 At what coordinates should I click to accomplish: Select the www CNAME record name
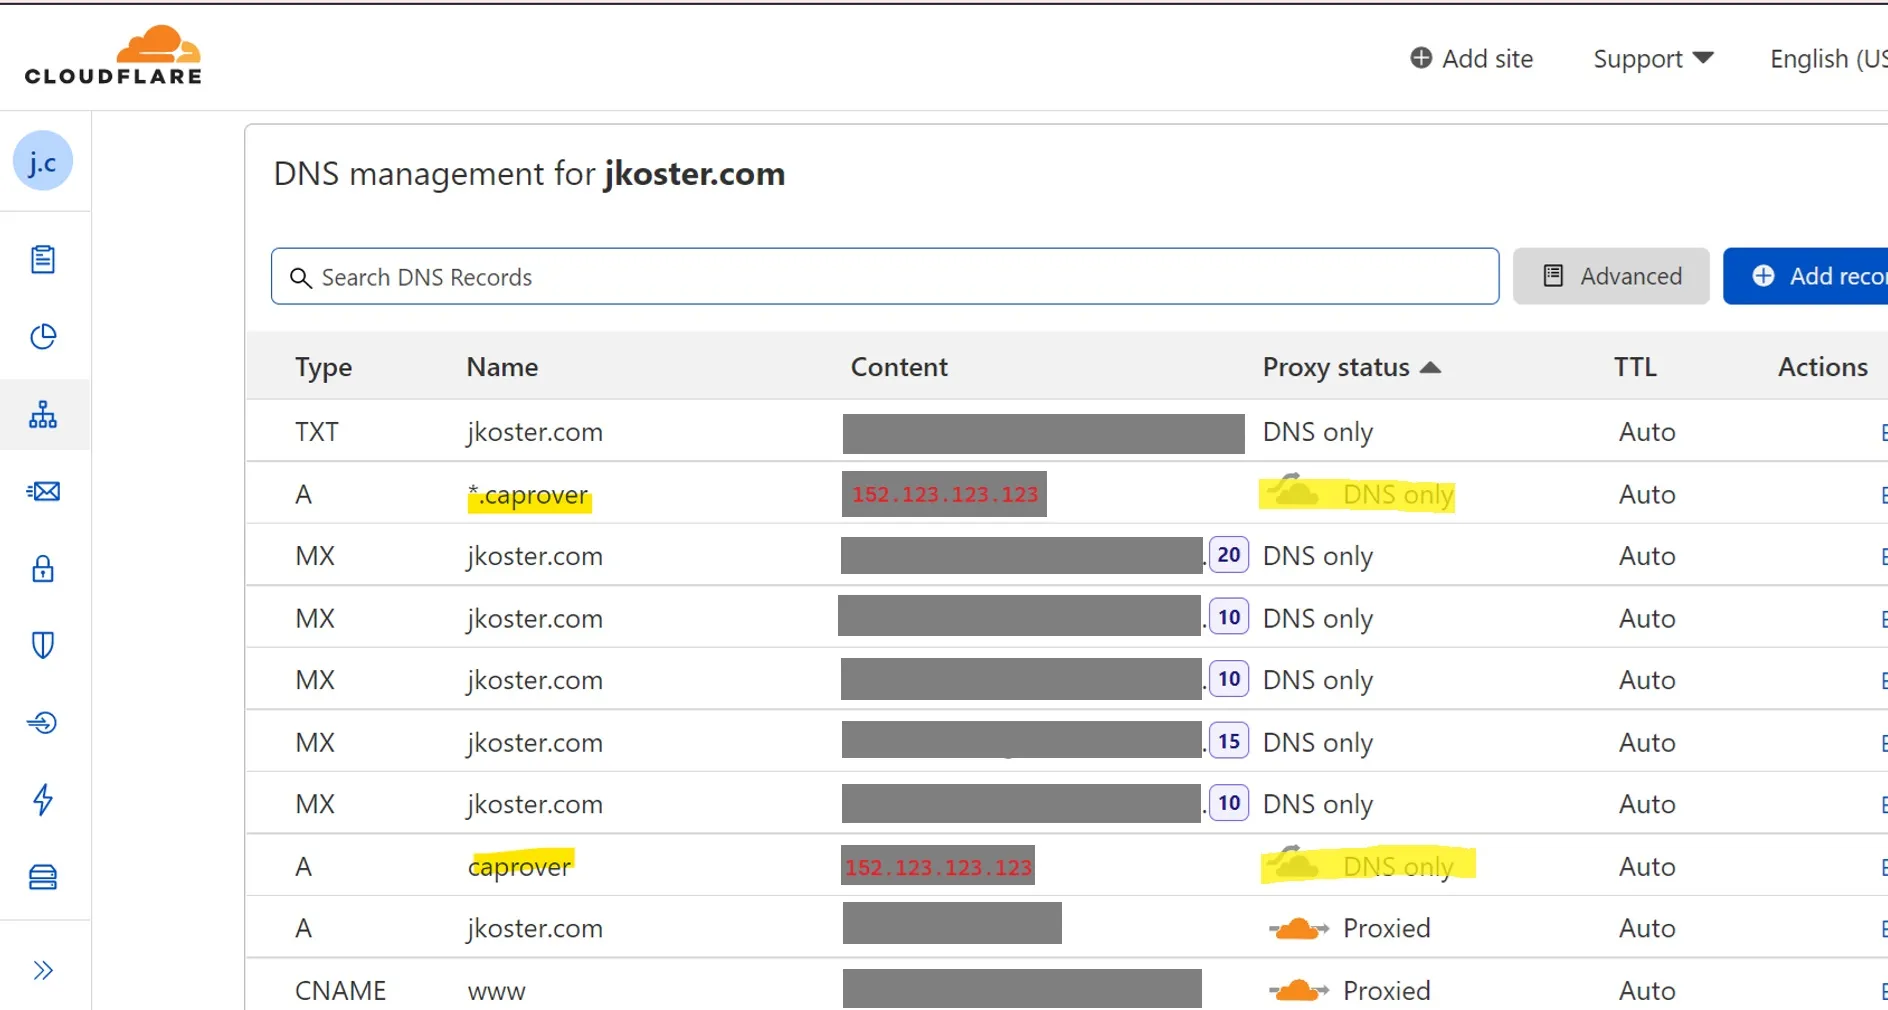point(497,991)
